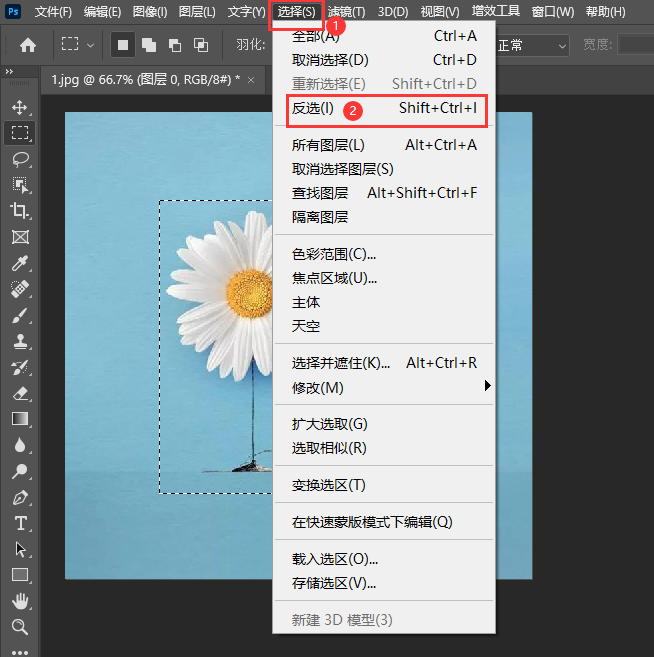Open the 正常 style dropdown
Image resolution: width=654 pixels, height=657 pixels.
[x=532, y=45]
